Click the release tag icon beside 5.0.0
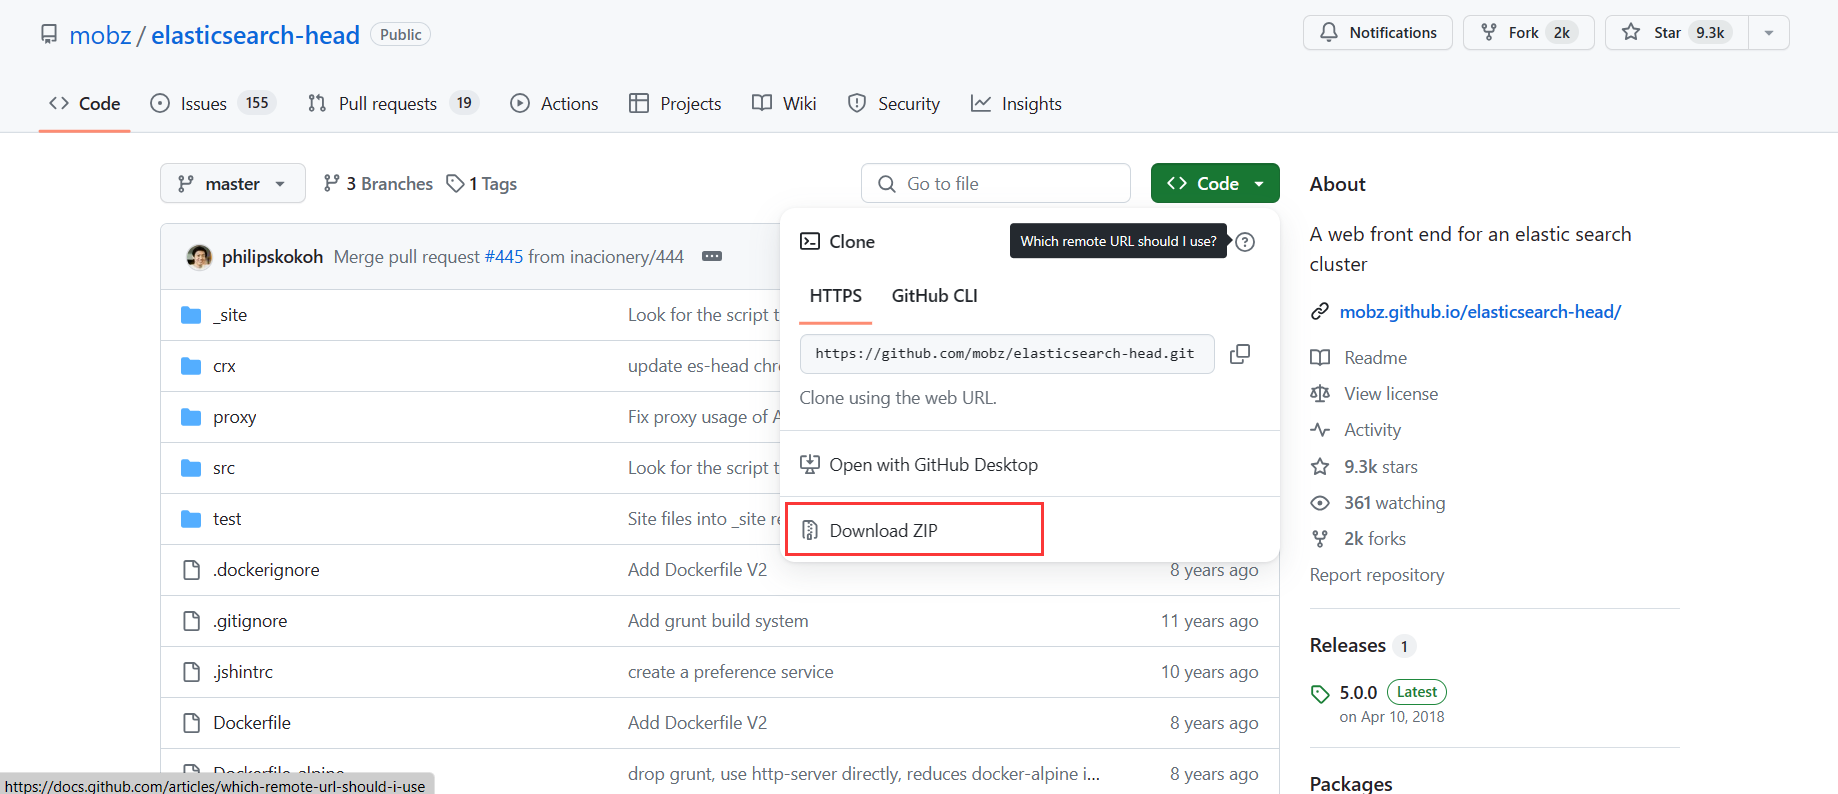This screenshot has height=794, width=1838. point(1320,694)
